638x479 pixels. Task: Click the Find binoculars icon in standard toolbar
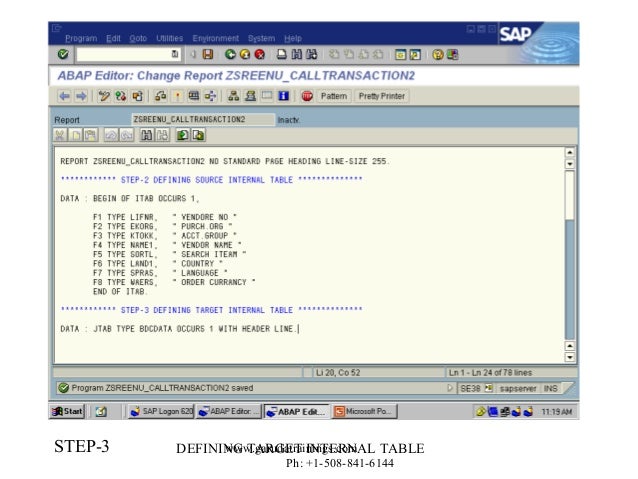click(x=297, y=54)
